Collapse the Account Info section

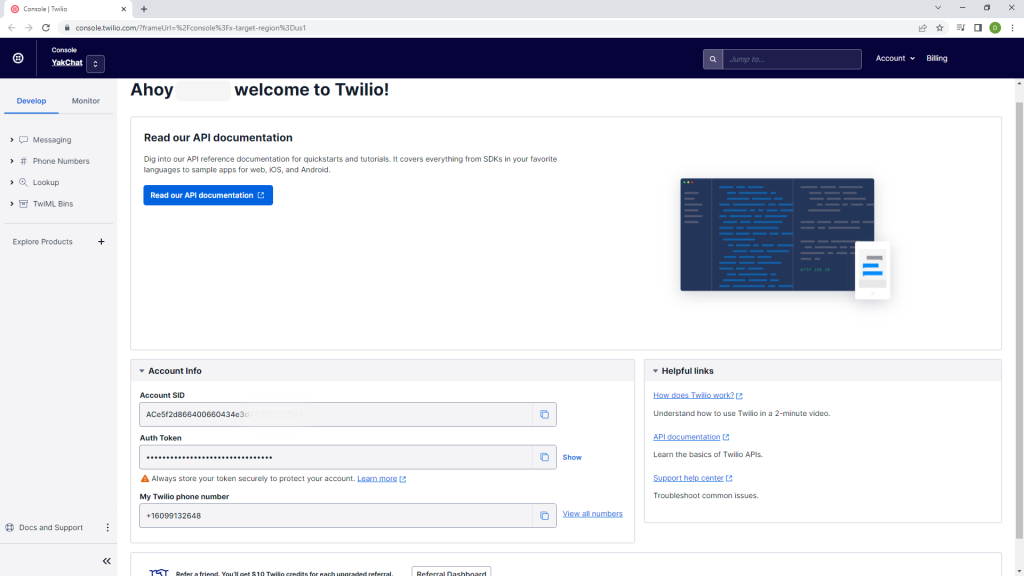(142, 371)
